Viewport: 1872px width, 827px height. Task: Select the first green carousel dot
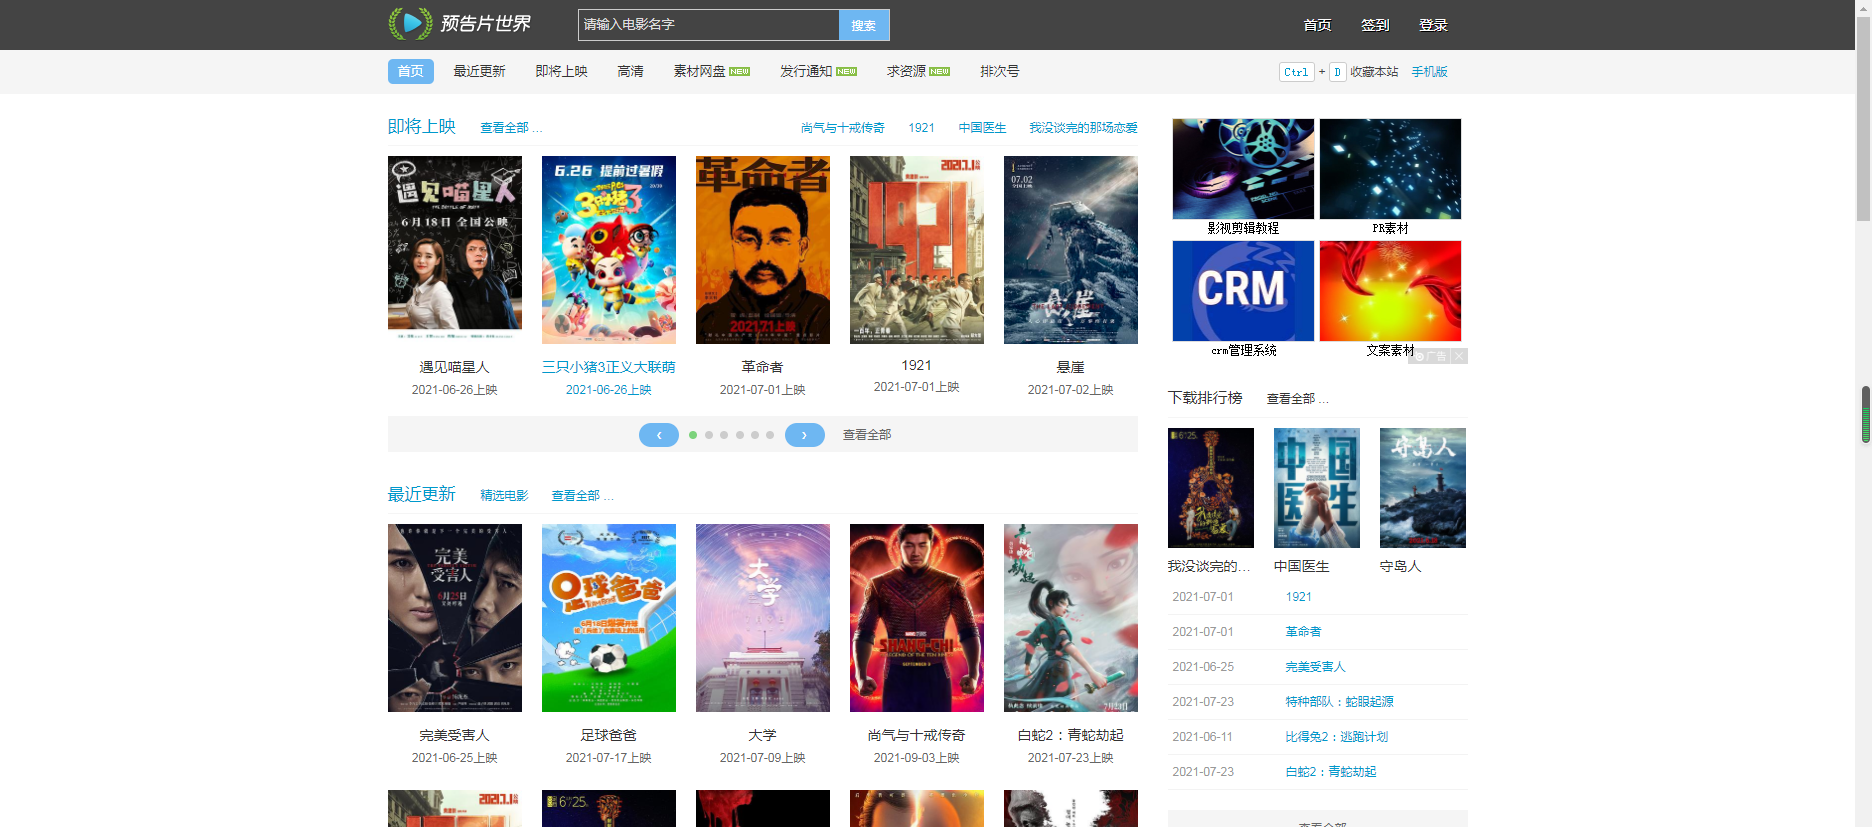693,435
